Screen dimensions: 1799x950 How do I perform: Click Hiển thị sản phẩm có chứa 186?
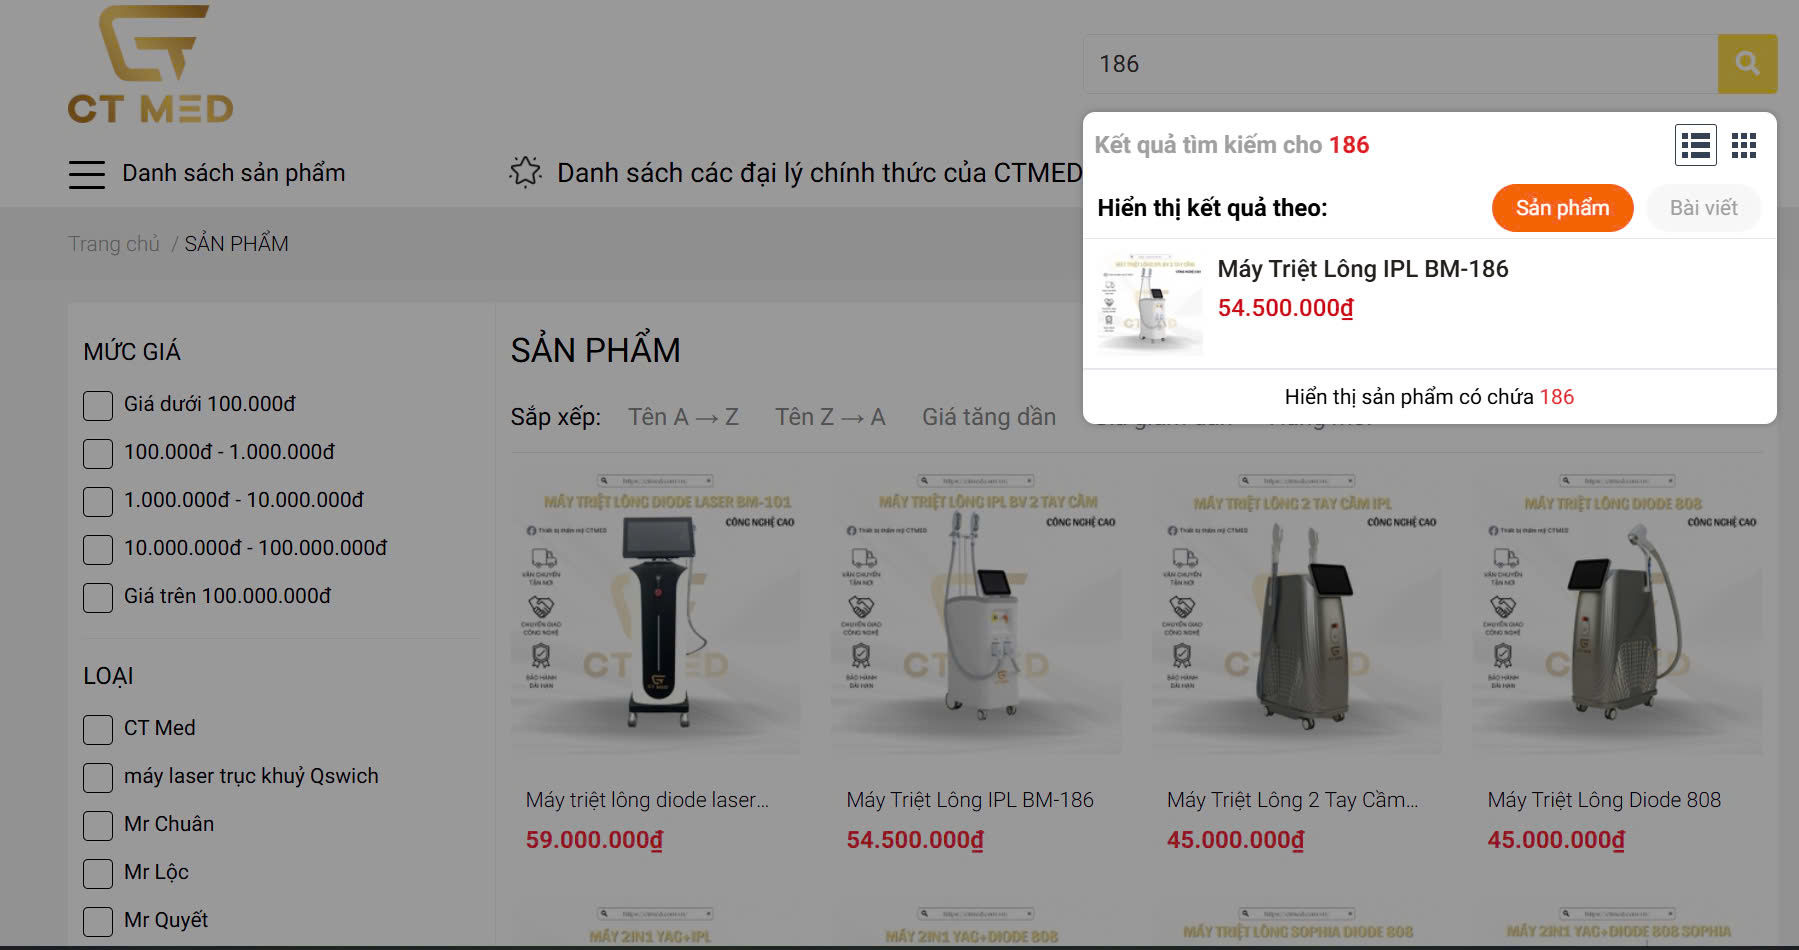click(1429, 397)
